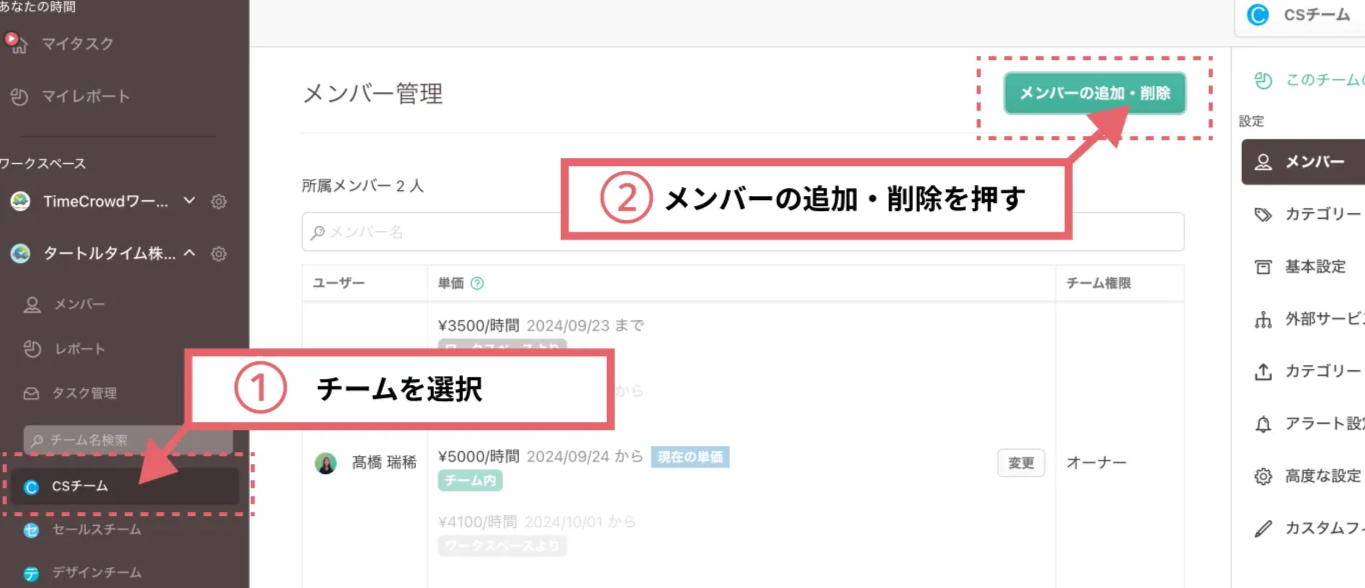Click the gear icon beside TimeCrowd workspace

coord(219,202)
